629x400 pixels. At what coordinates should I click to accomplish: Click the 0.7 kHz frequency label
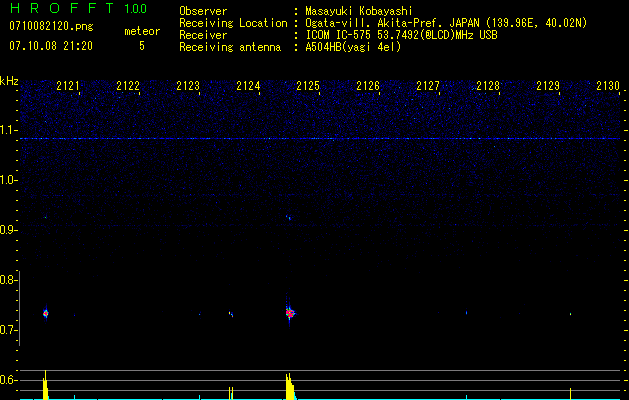8,330
